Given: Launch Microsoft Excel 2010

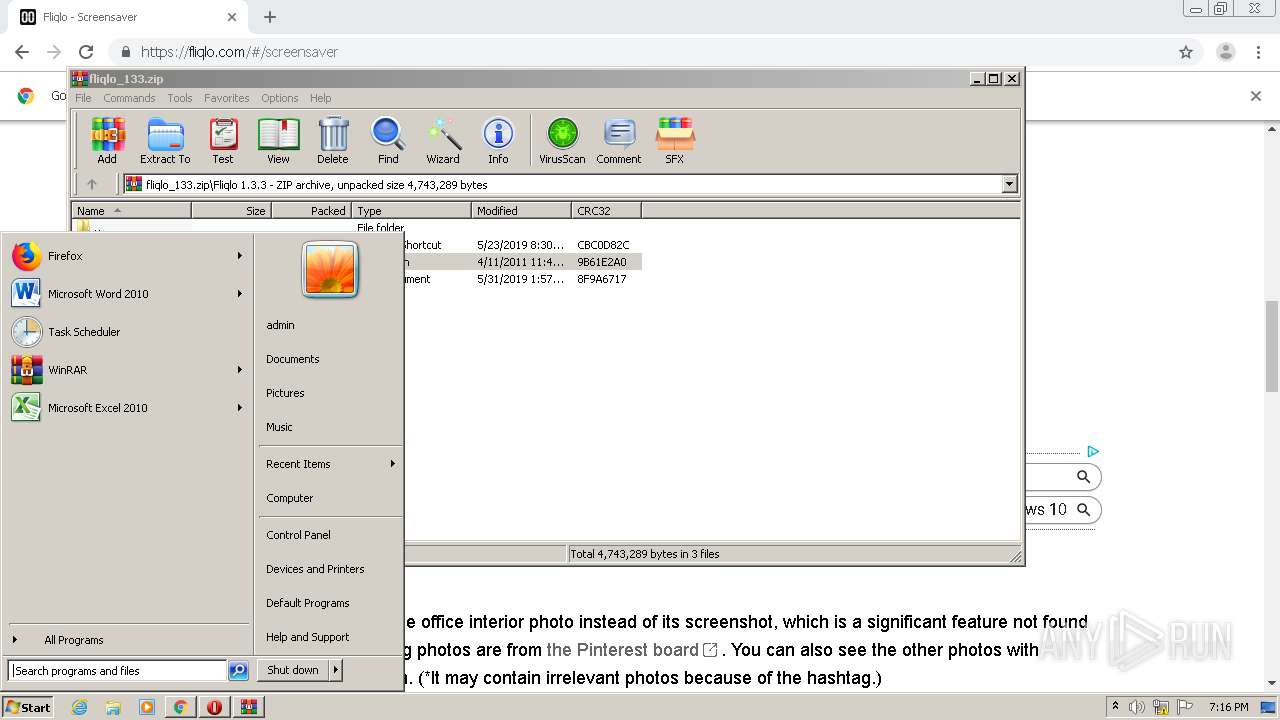Looking at the screenshot, I should pyautogui.click(x=126, y=408).
